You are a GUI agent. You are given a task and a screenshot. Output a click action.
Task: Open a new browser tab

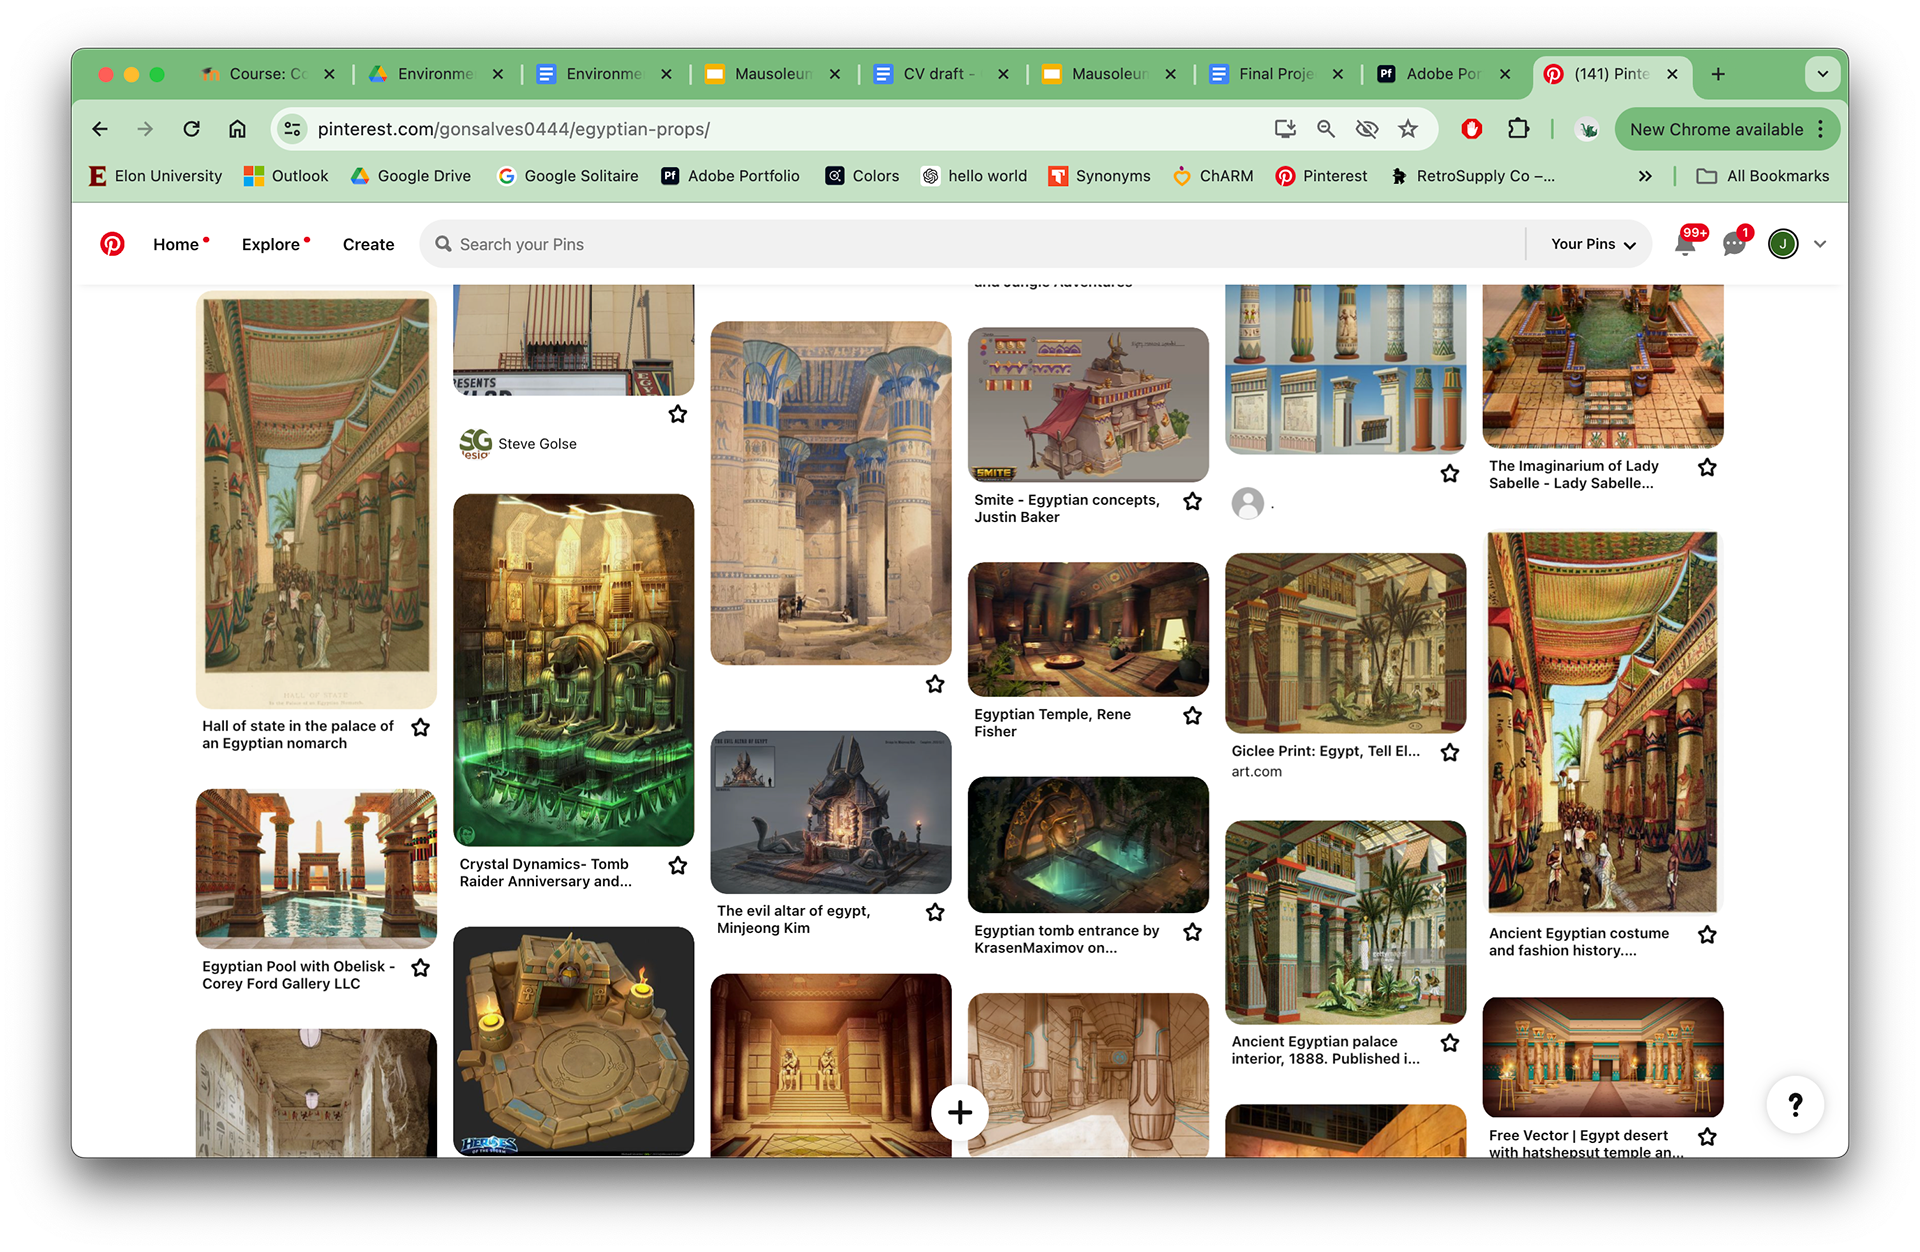pyautogui.click(x=1718, y=74)
